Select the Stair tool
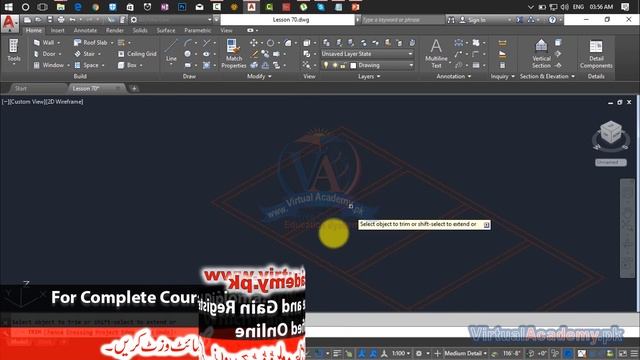Screen dimensions: 640x360 coord(85,54)
